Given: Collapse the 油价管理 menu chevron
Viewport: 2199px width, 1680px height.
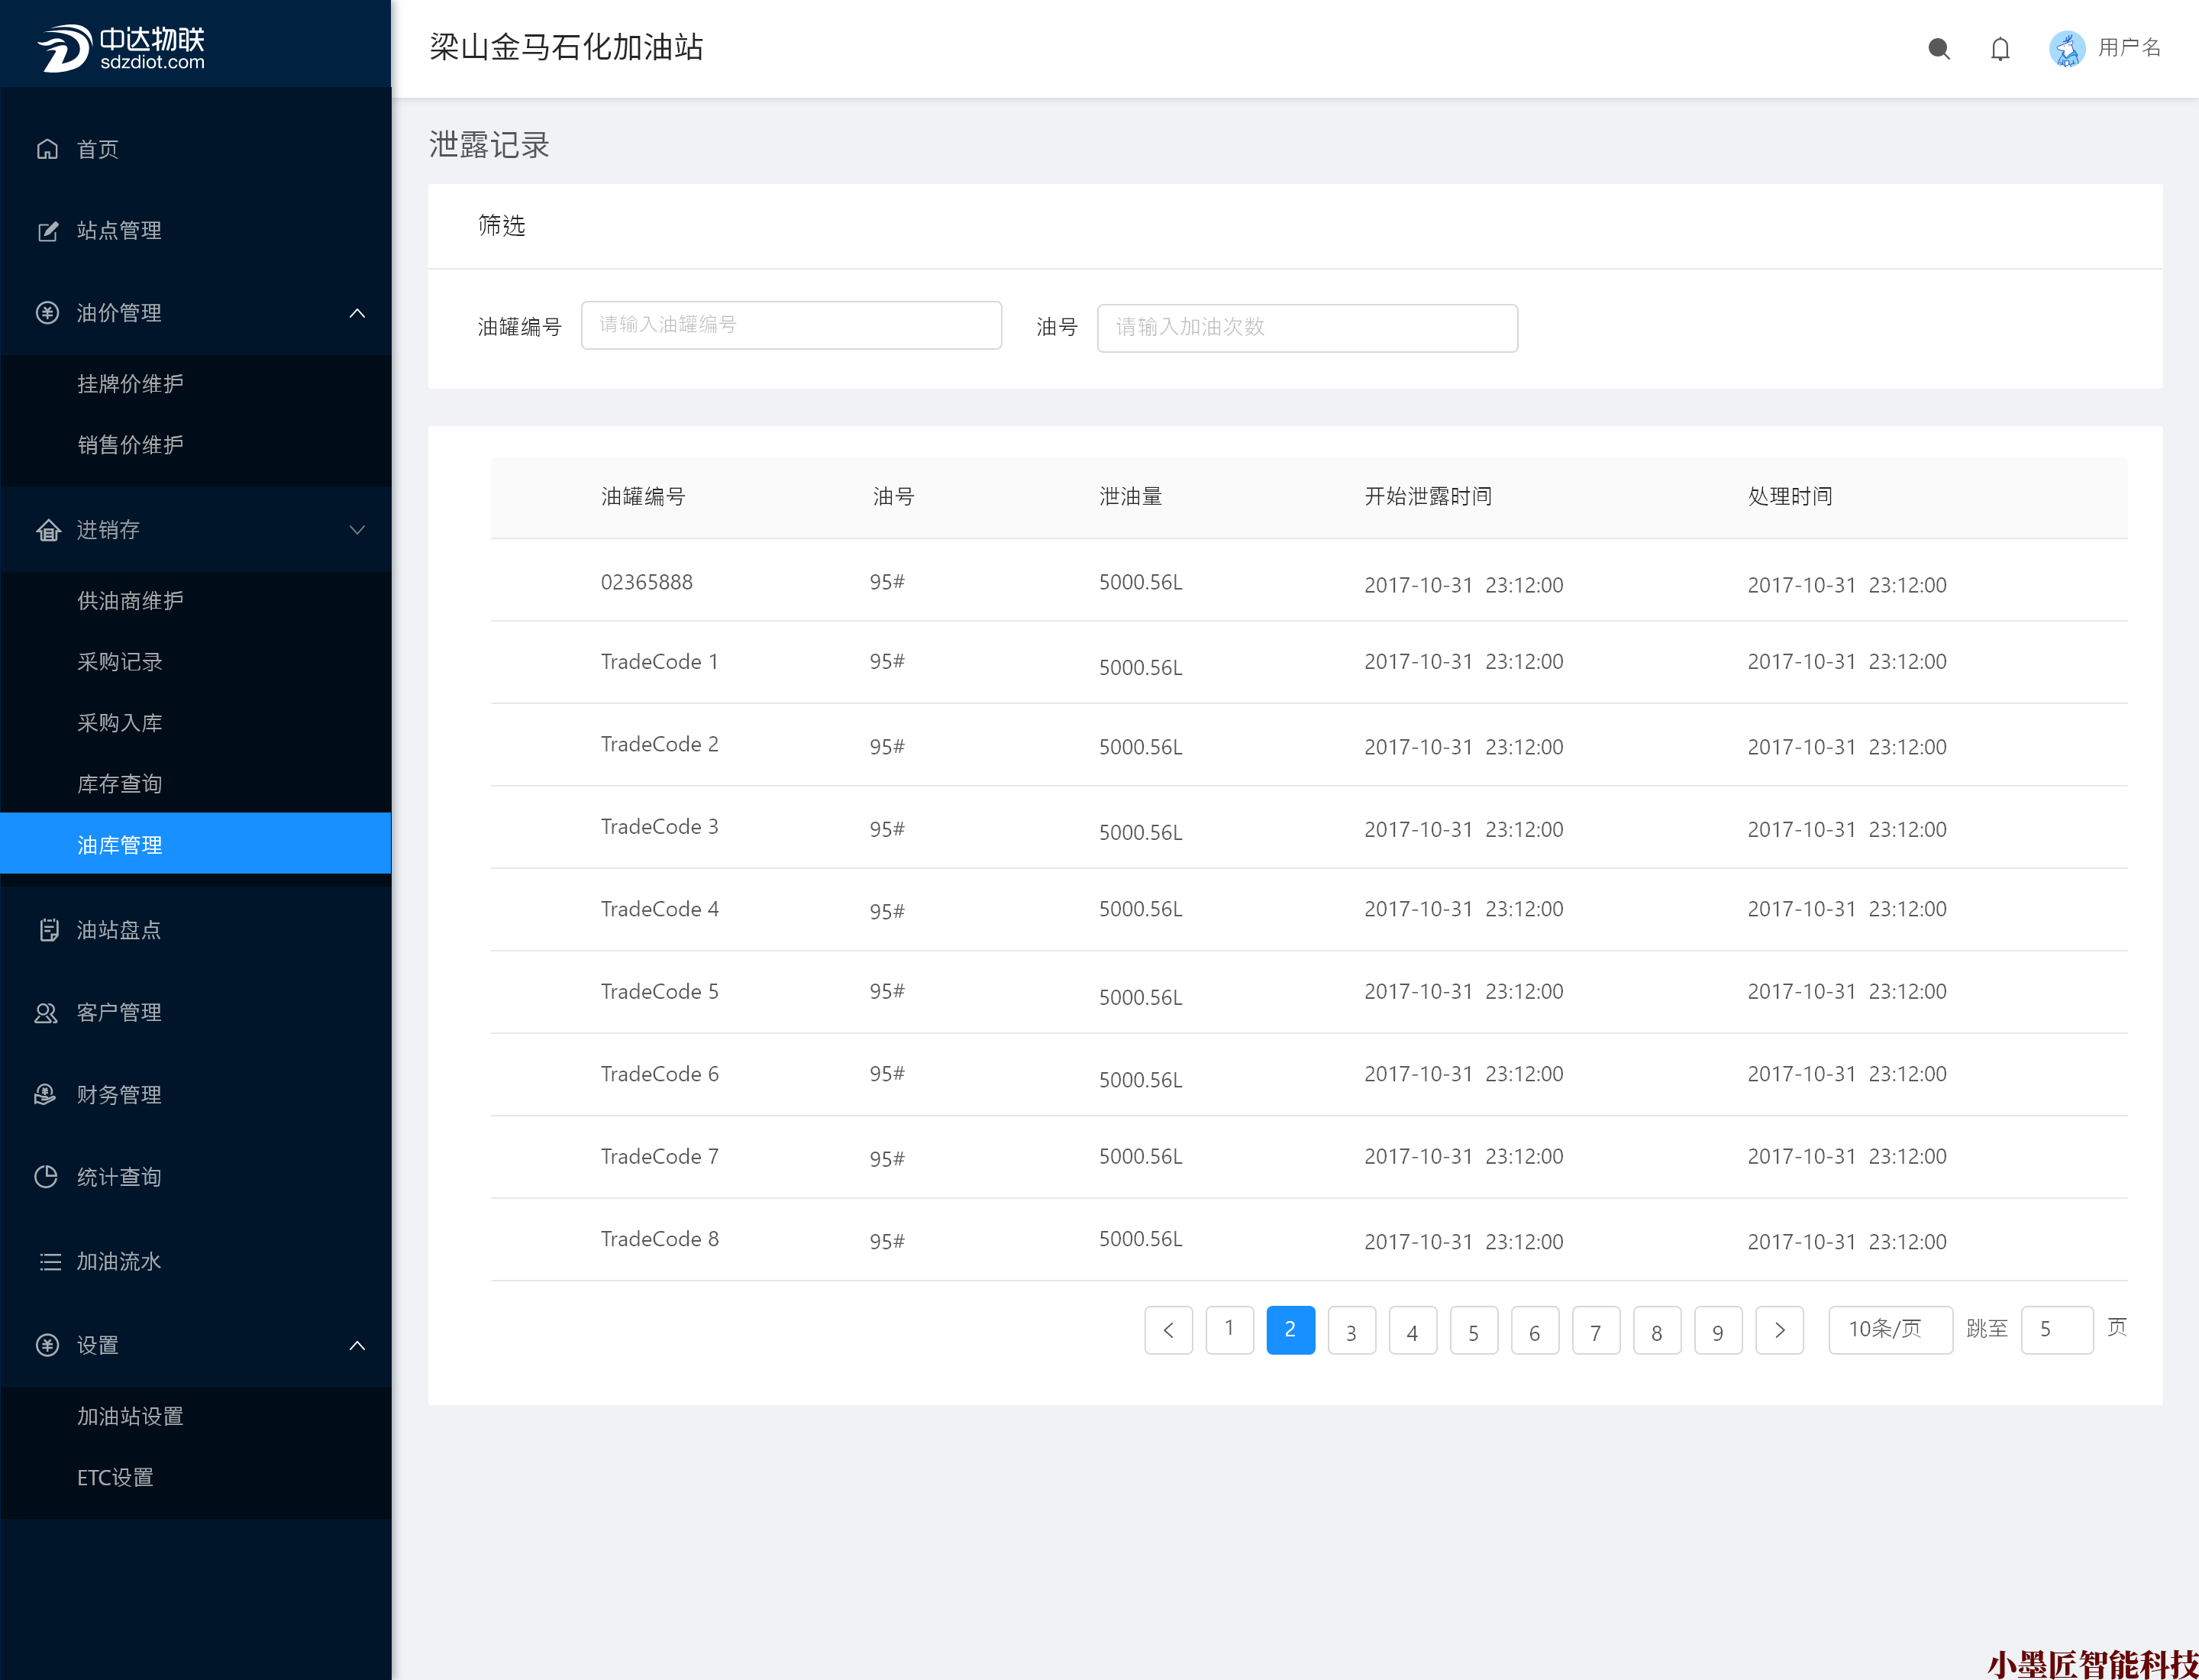Looking at the screenshot, I should pos(357,313).
